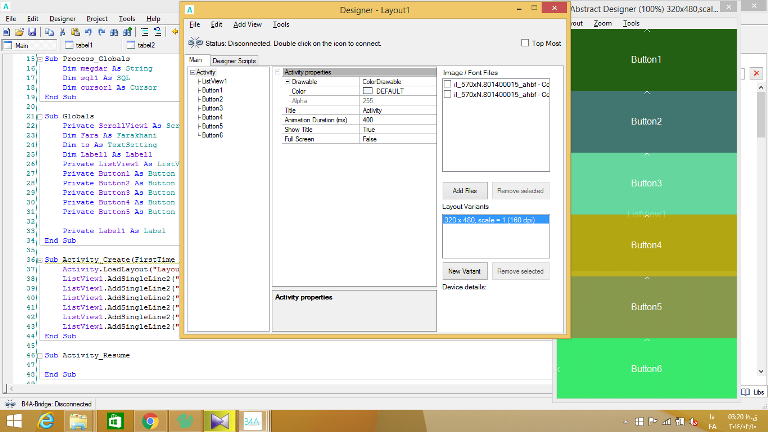Open the Windows Start button
768x432 pixels.
coord(14,421)
